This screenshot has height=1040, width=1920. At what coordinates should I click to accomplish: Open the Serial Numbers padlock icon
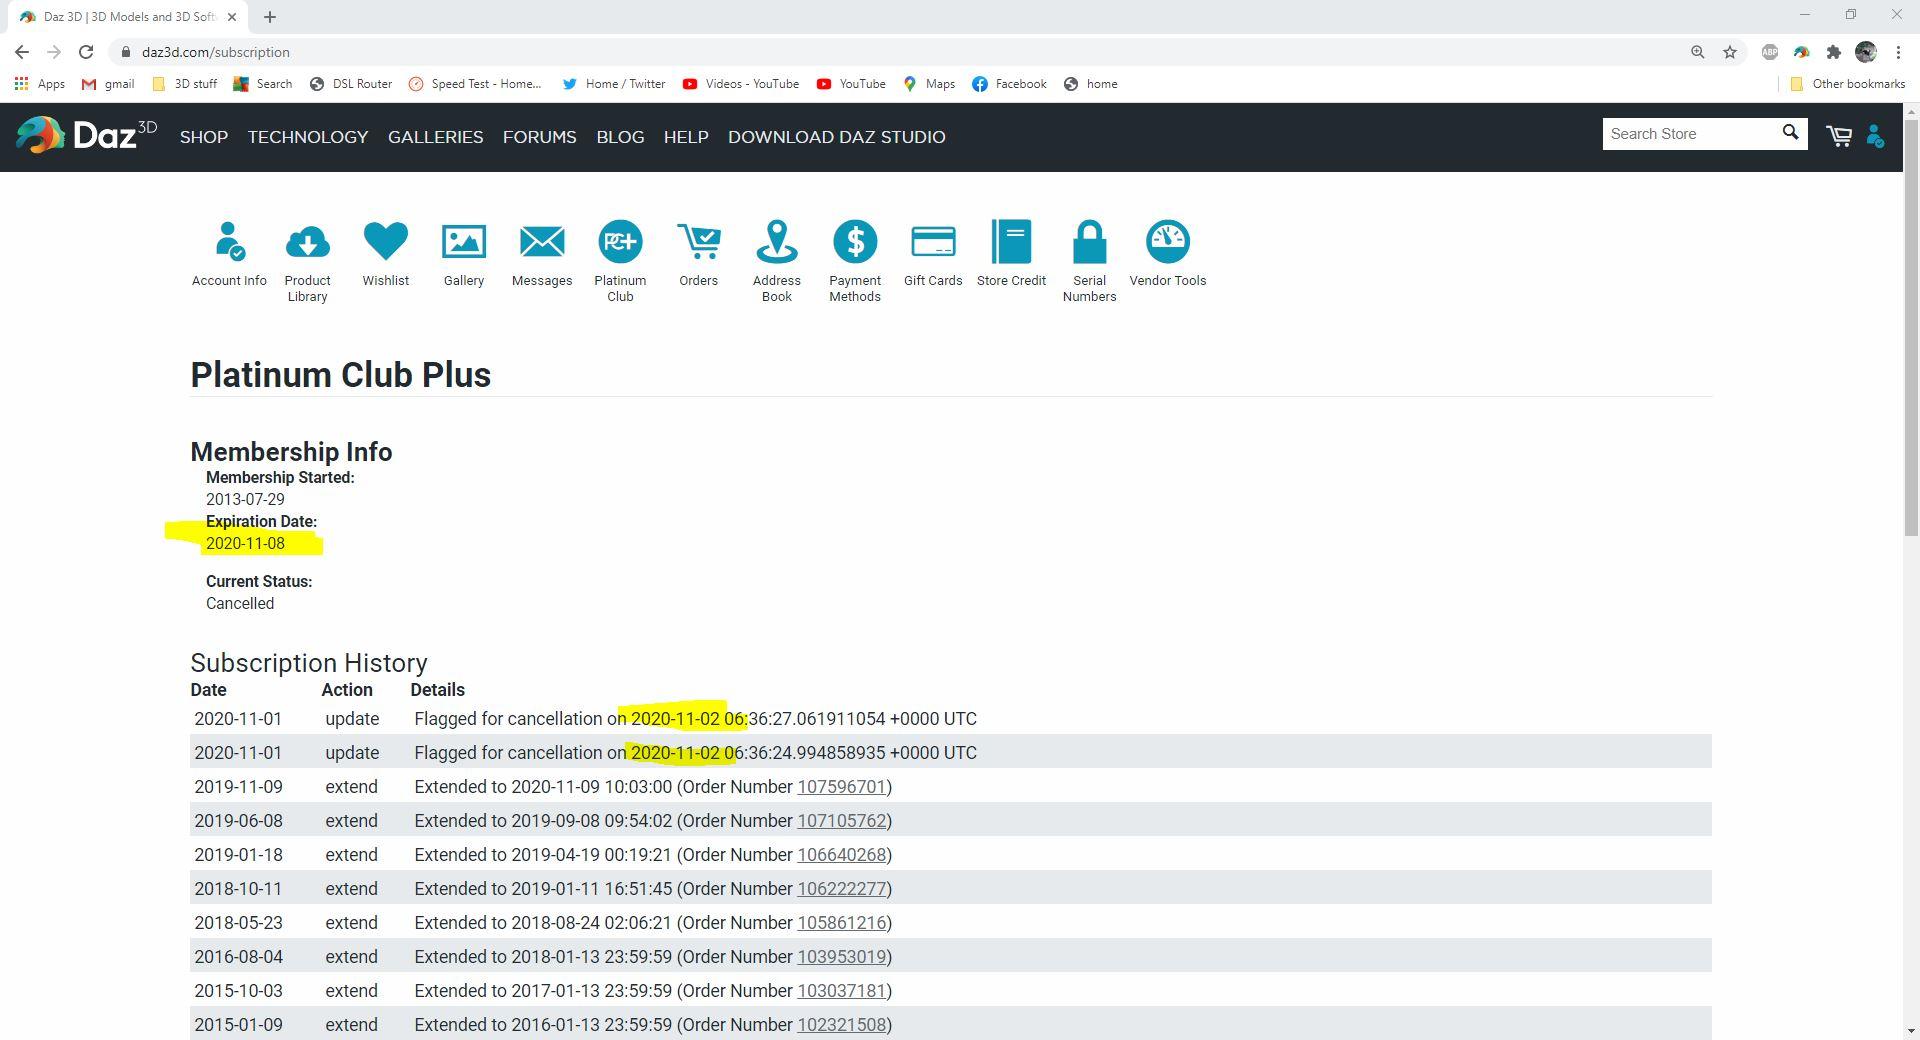[1089, 241]
